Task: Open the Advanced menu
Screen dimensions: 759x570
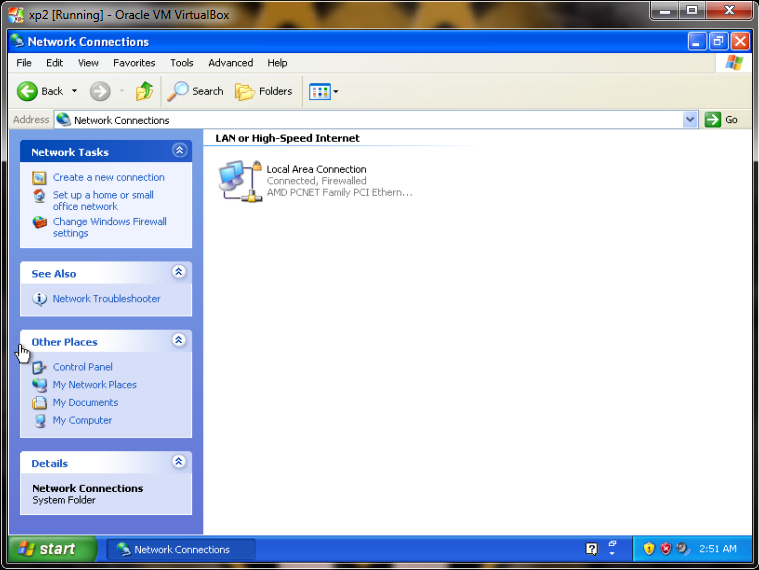Action: click(x=230, y=63)
